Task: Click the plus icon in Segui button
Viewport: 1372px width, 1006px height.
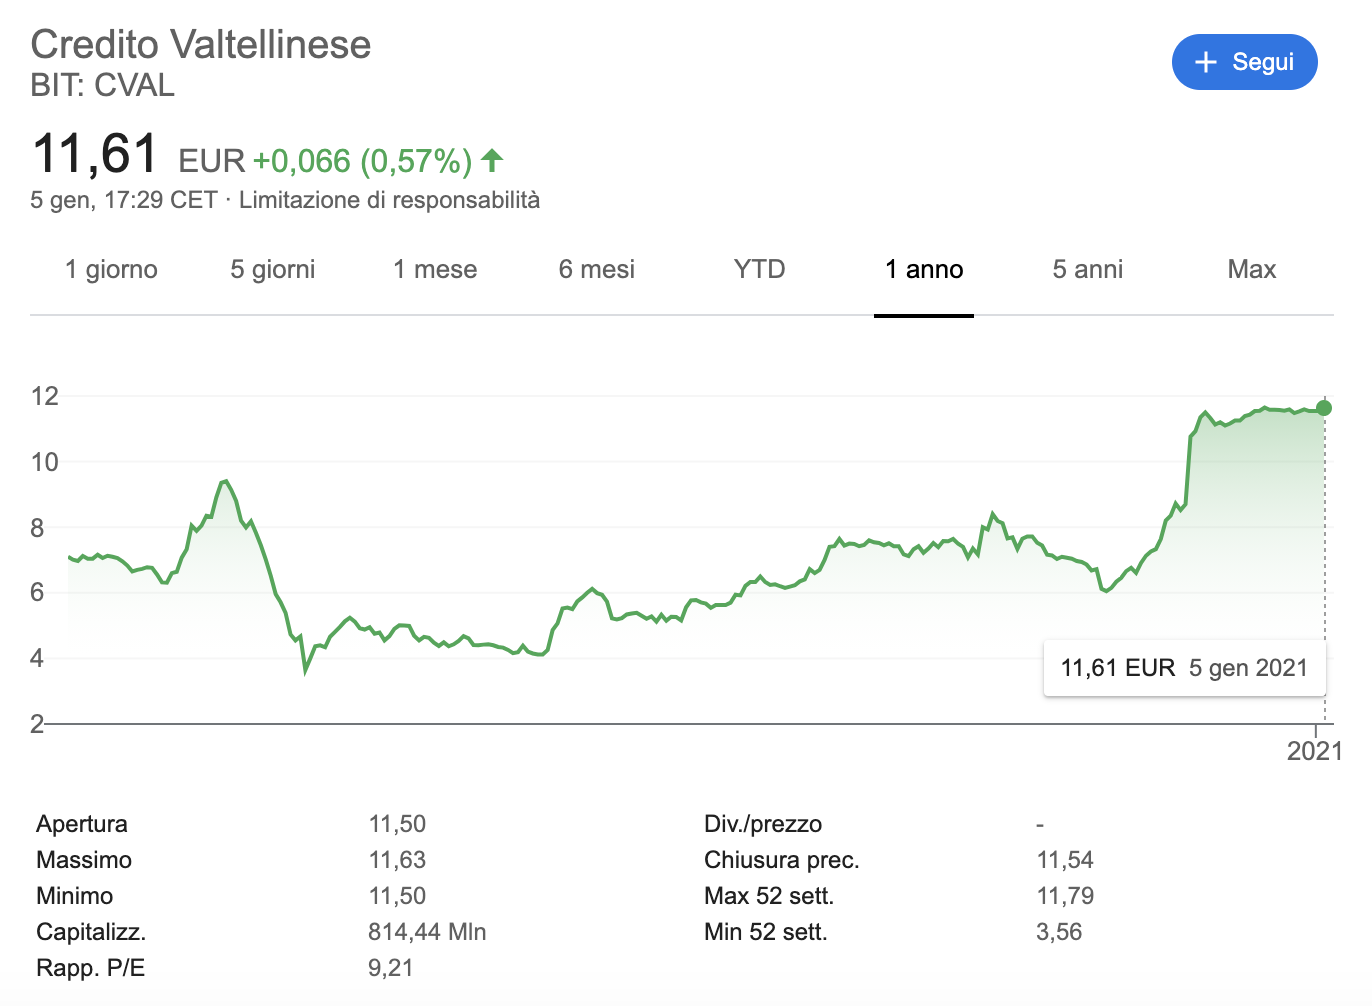Action: [x=1206, y=62]
